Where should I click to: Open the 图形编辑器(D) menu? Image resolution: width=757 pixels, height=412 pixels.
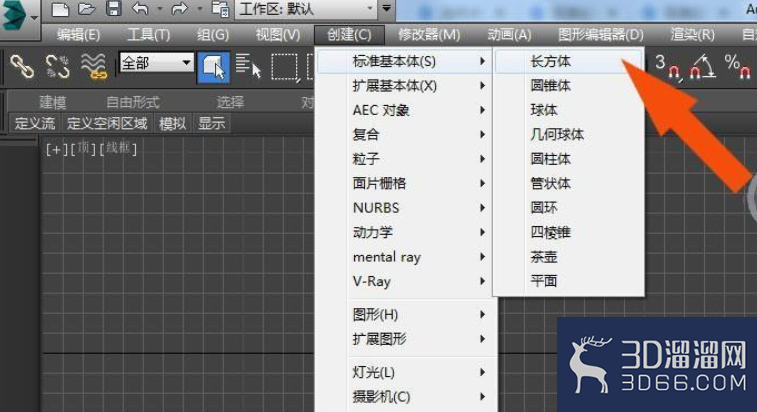click(x=601, y=35)
